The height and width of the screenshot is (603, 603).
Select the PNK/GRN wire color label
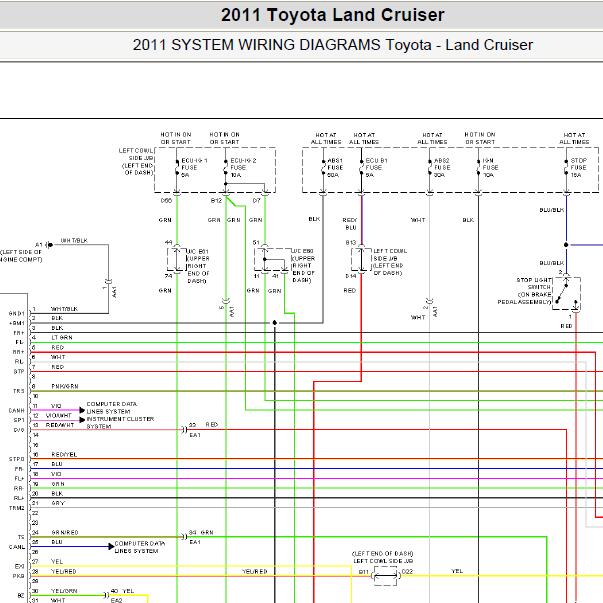(x=65, y=386)
